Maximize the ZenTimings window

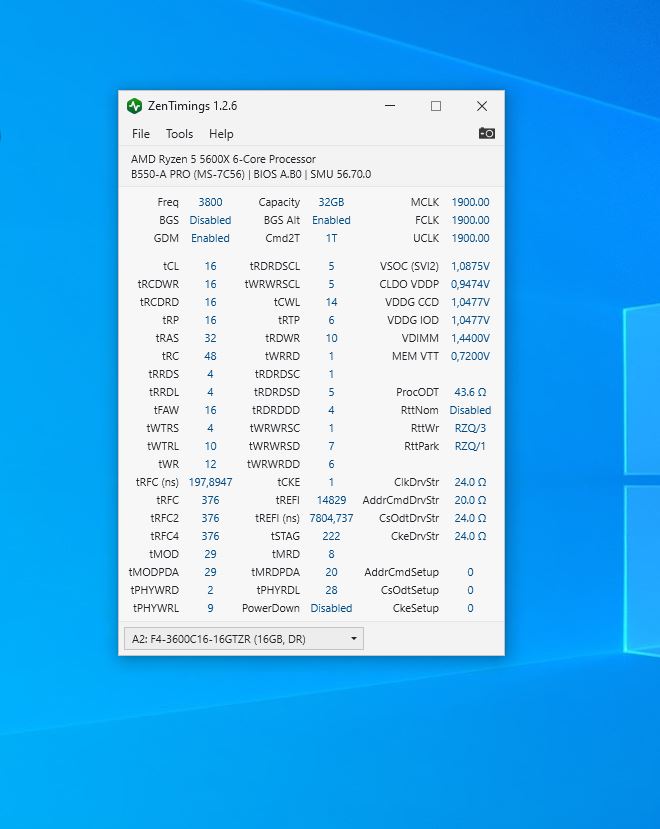pyautogui.click(x=436, y=106)
